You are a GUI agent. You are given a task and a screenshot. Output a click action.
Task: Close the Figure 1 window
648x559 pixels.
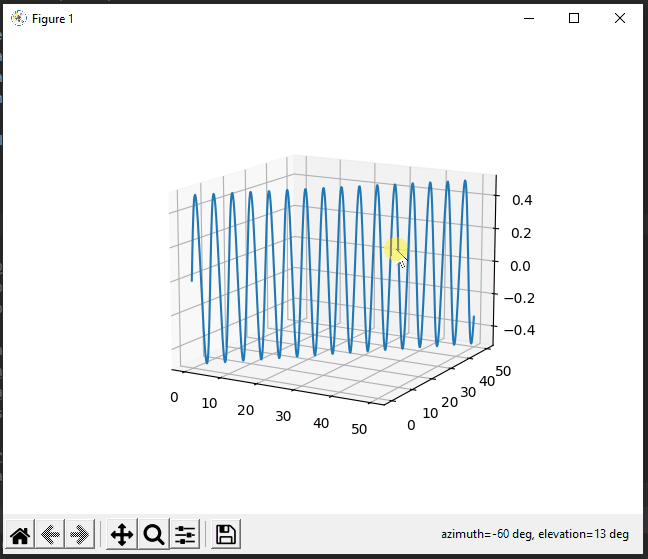(619, 18)
